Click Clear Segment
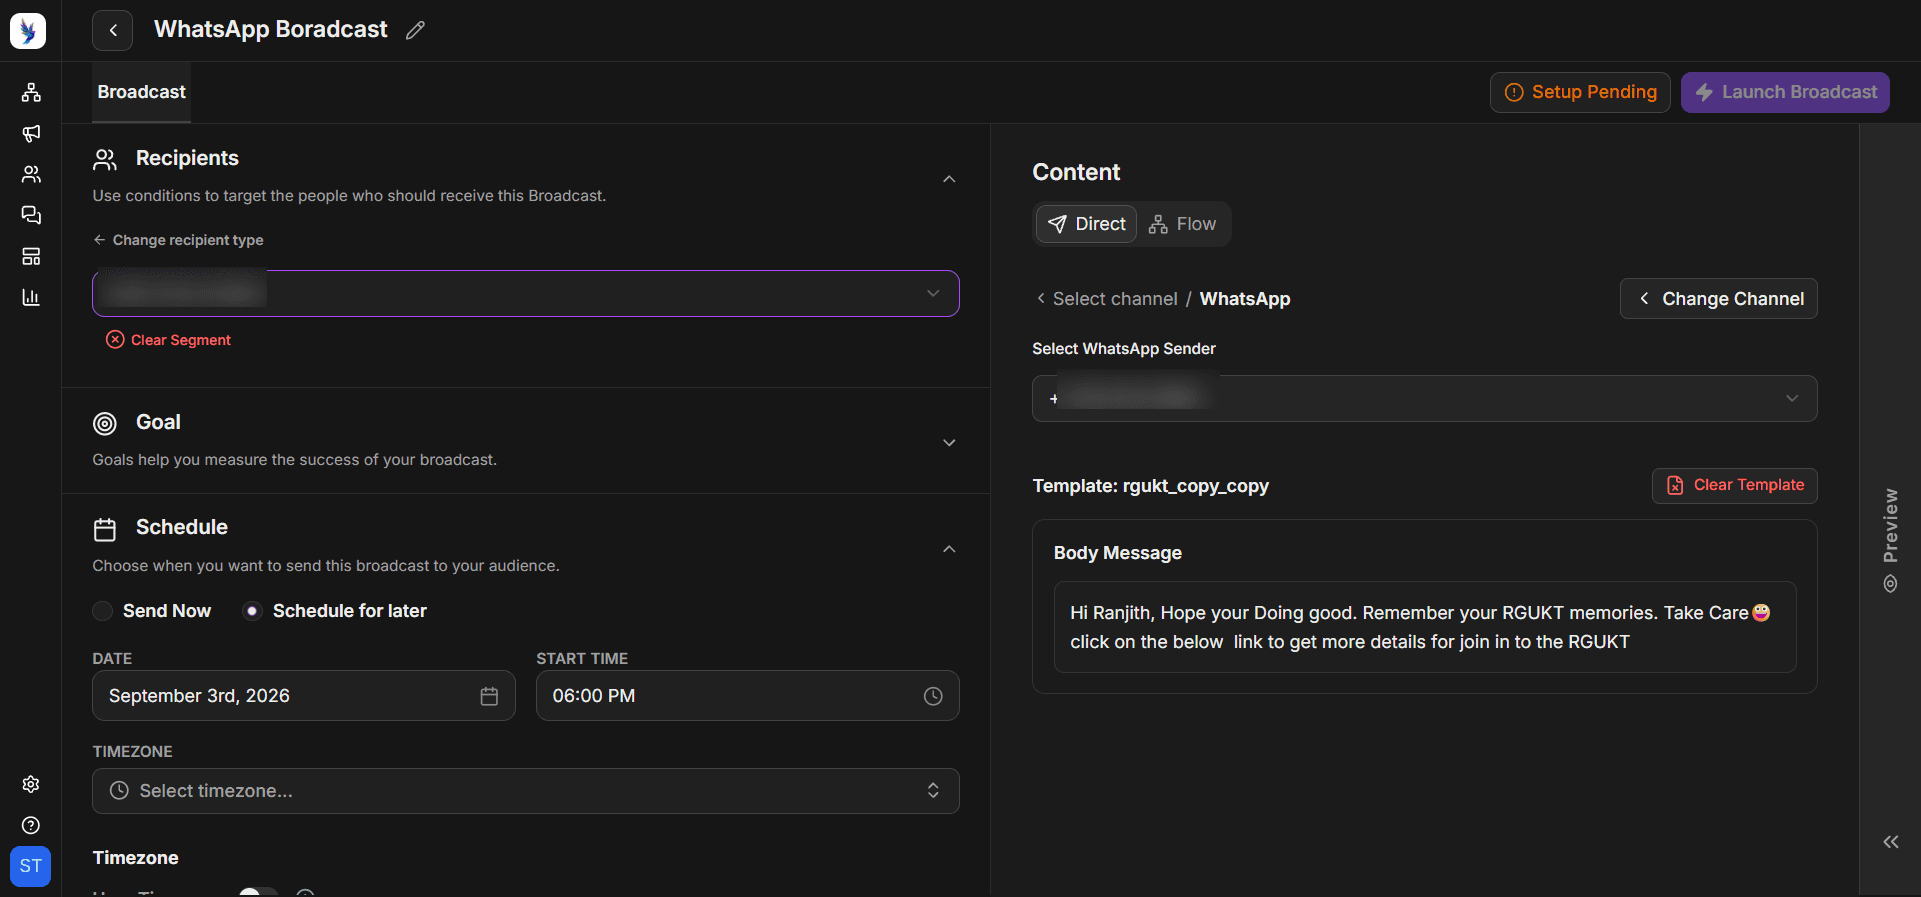This screenshot has height=897, width=1921. (x=168, y=340)
